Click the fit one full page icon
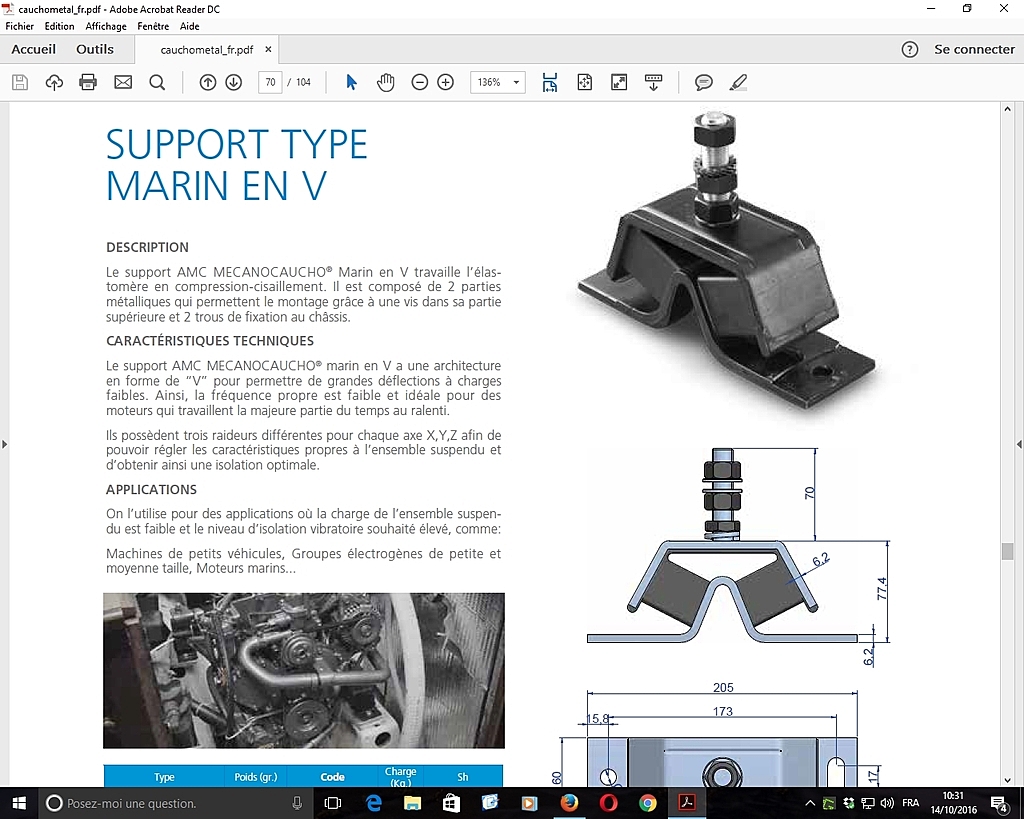The height and width of the screenshot is (819, 1024). pyautogui.click(x=584, y=82)
